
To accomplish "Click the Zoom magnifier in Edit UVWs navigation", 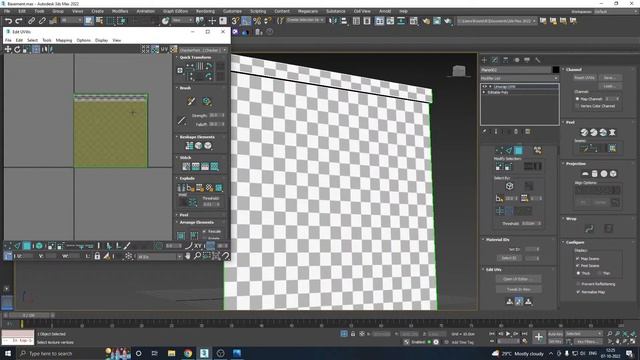I will tap(197, 256).
